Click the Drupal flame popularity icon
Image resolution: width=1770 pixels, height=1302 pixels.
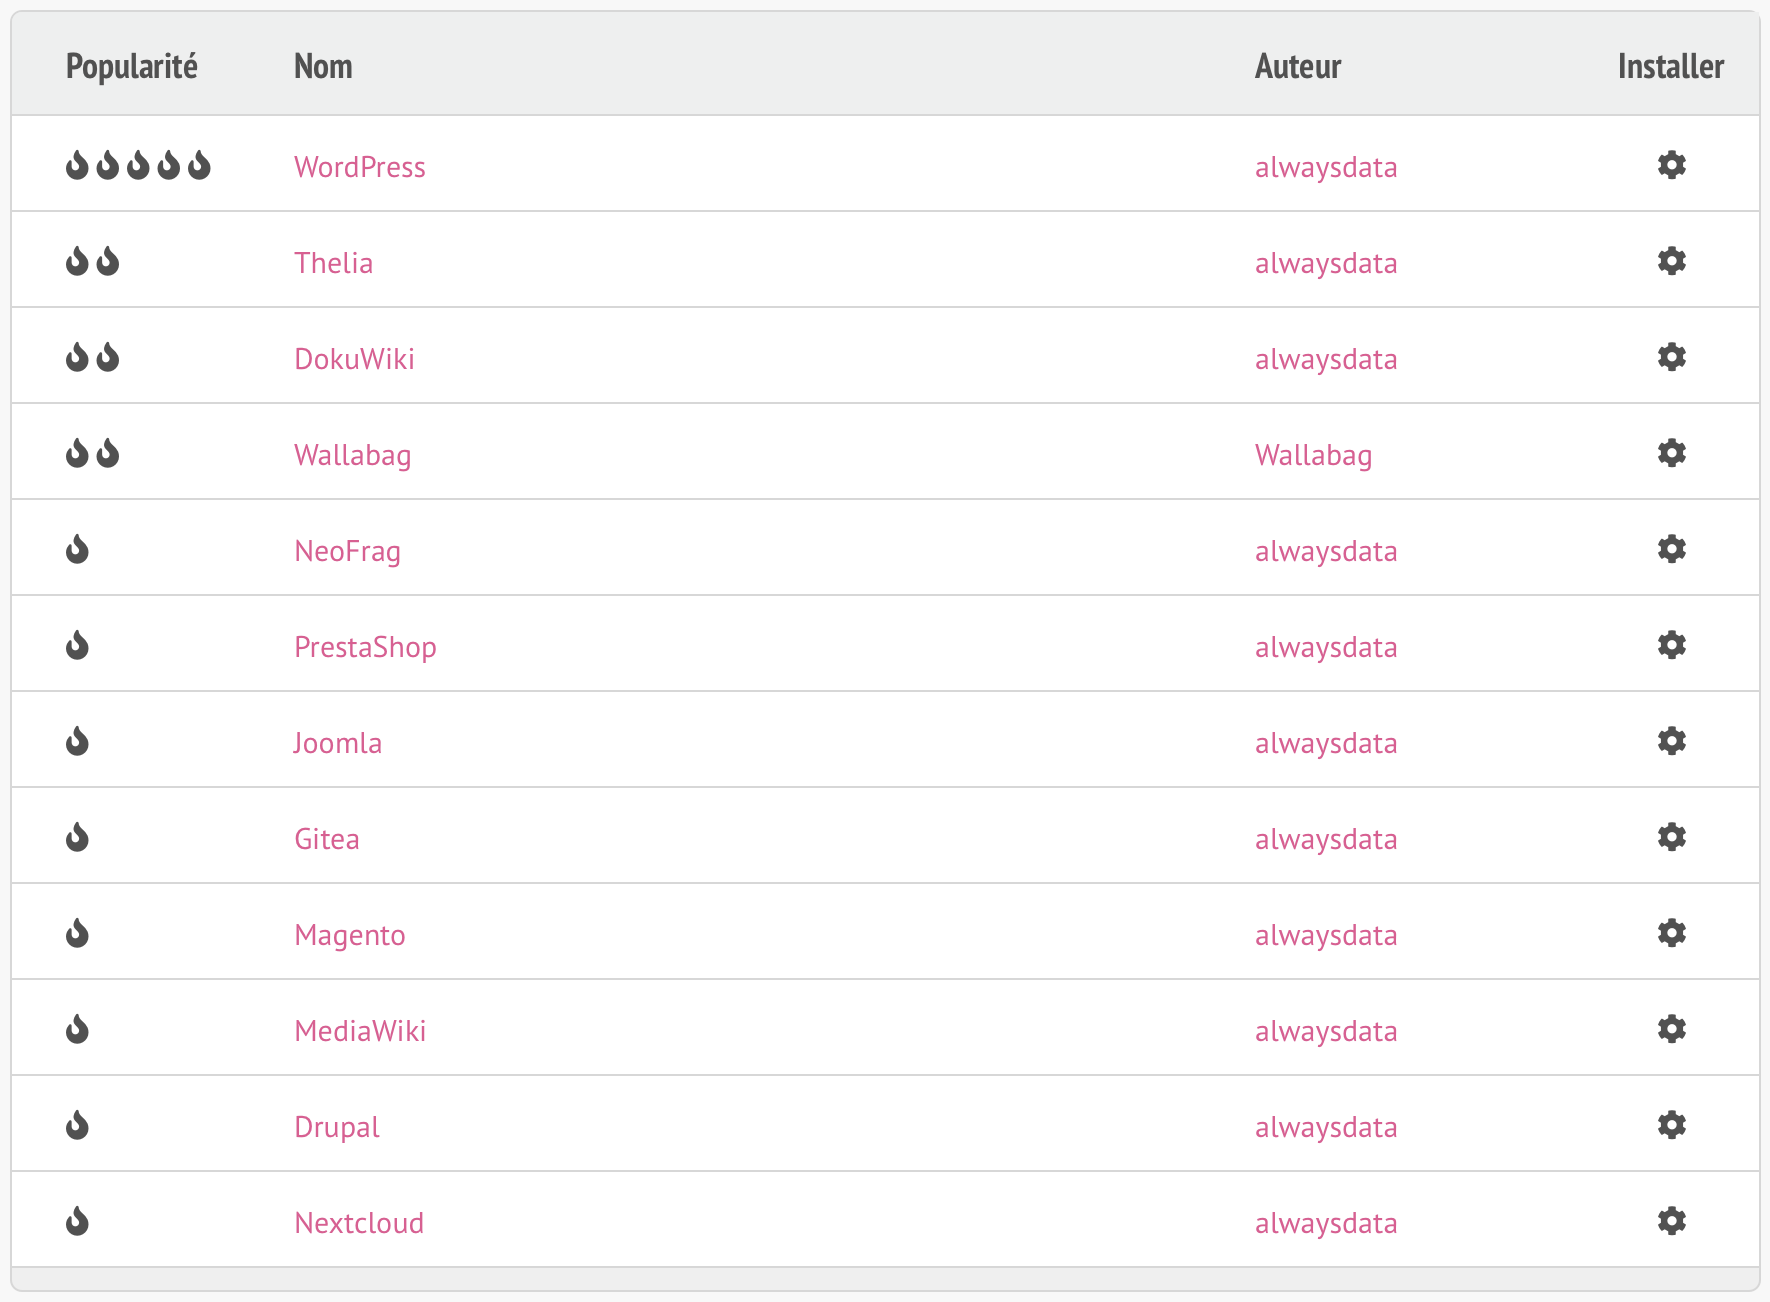coord(77,1125)
